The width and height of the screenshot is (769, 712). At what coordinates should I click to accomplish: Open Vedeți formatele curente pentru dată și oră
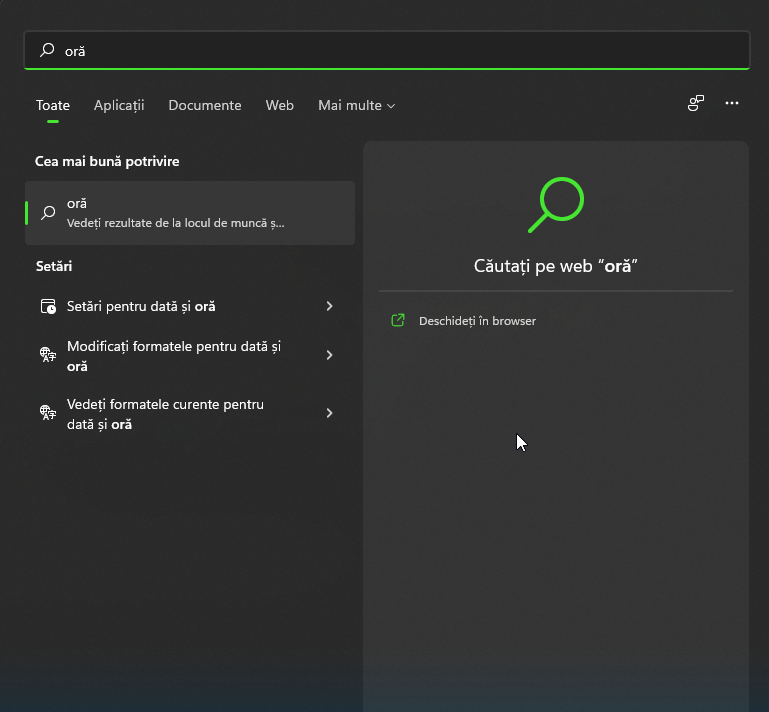coord(190,413)
